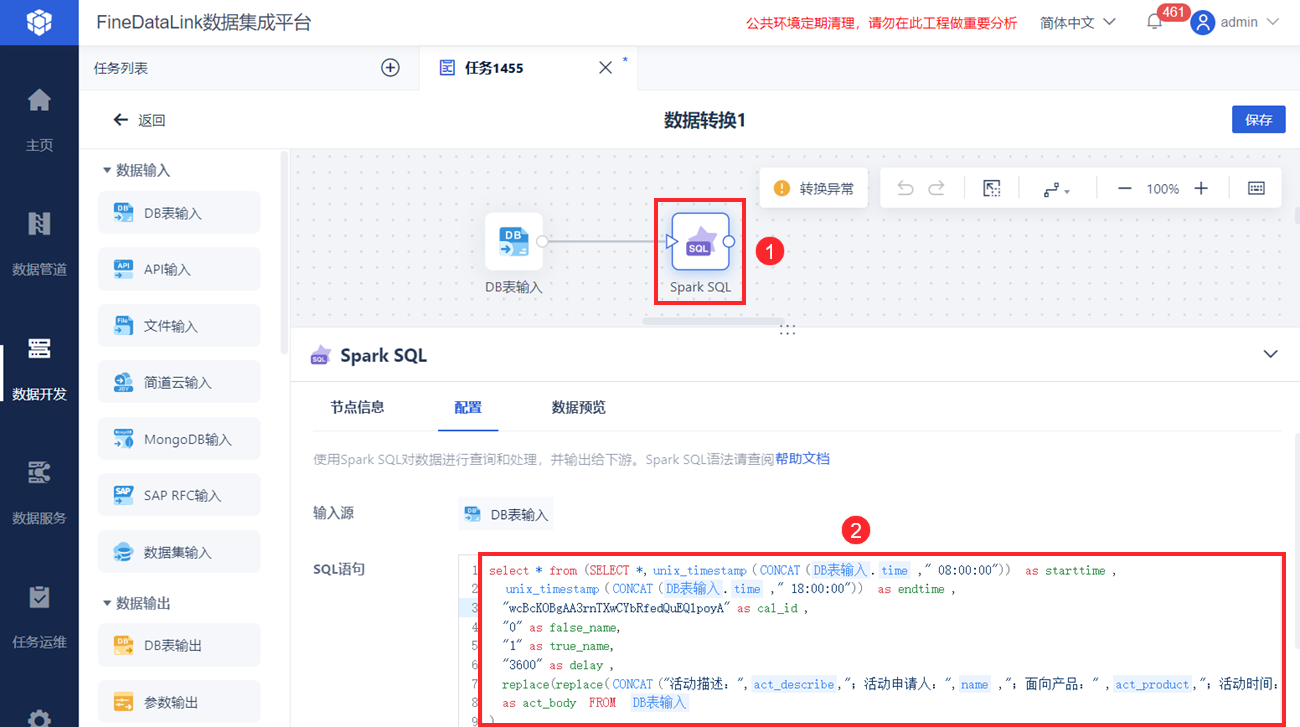Select the 数据集输入 operator
Viewport: 1300px width, 727px height.
(179, 552)
